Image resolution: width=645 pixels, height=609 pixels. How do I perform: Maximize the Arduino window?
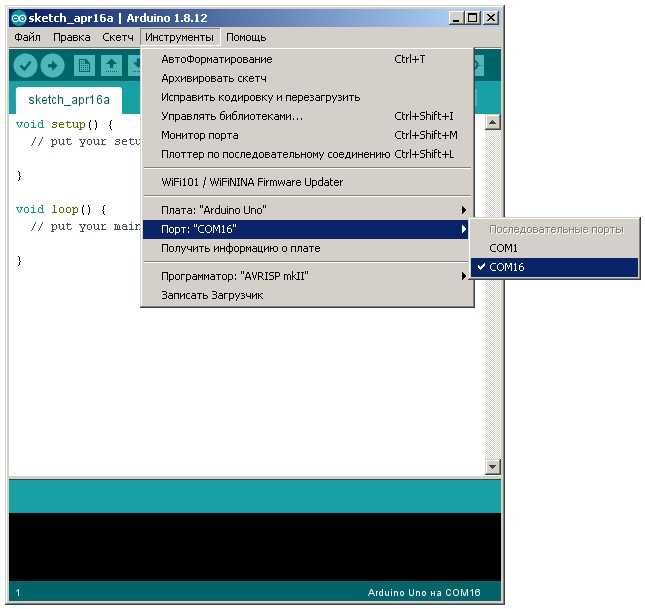click(x=473, y=18)
